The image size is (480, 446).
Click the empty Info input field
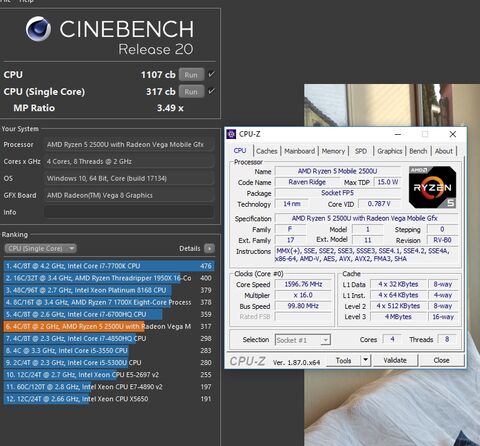pyautogui.click(x=129, y=212)
